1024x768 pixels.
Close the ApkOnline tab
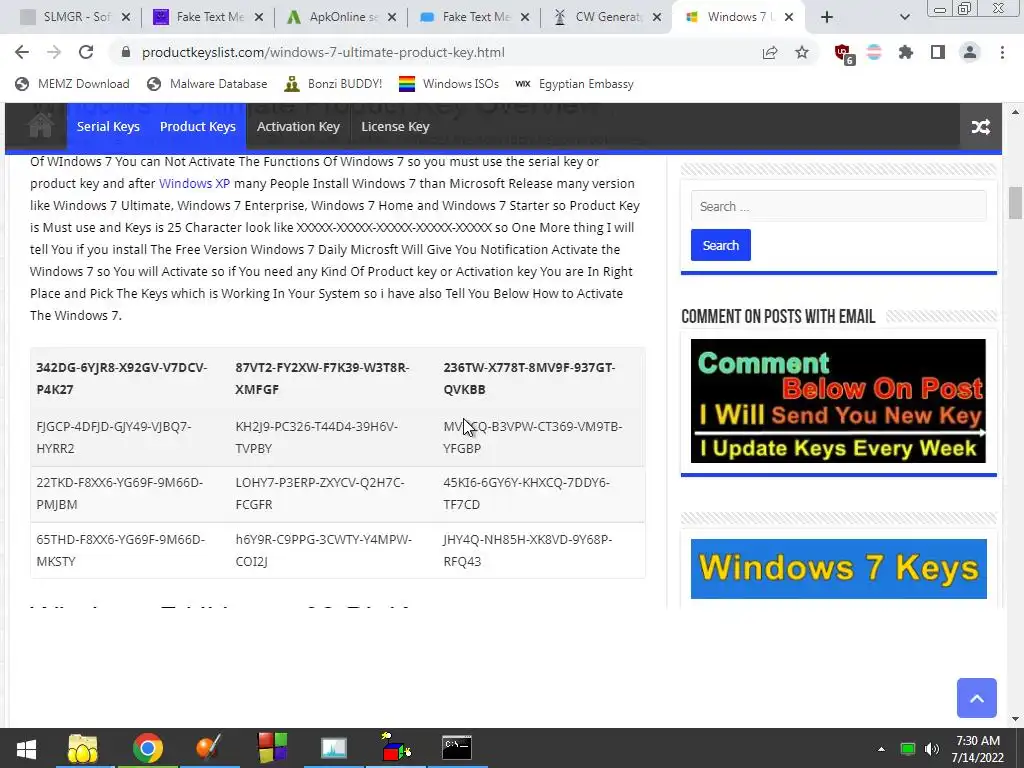(x=392, y=18)
